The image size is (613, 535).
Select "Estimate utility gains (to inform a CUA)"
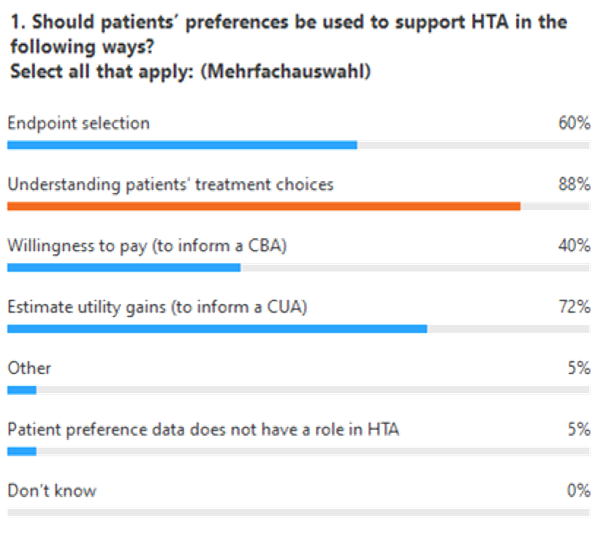(156, 307)
